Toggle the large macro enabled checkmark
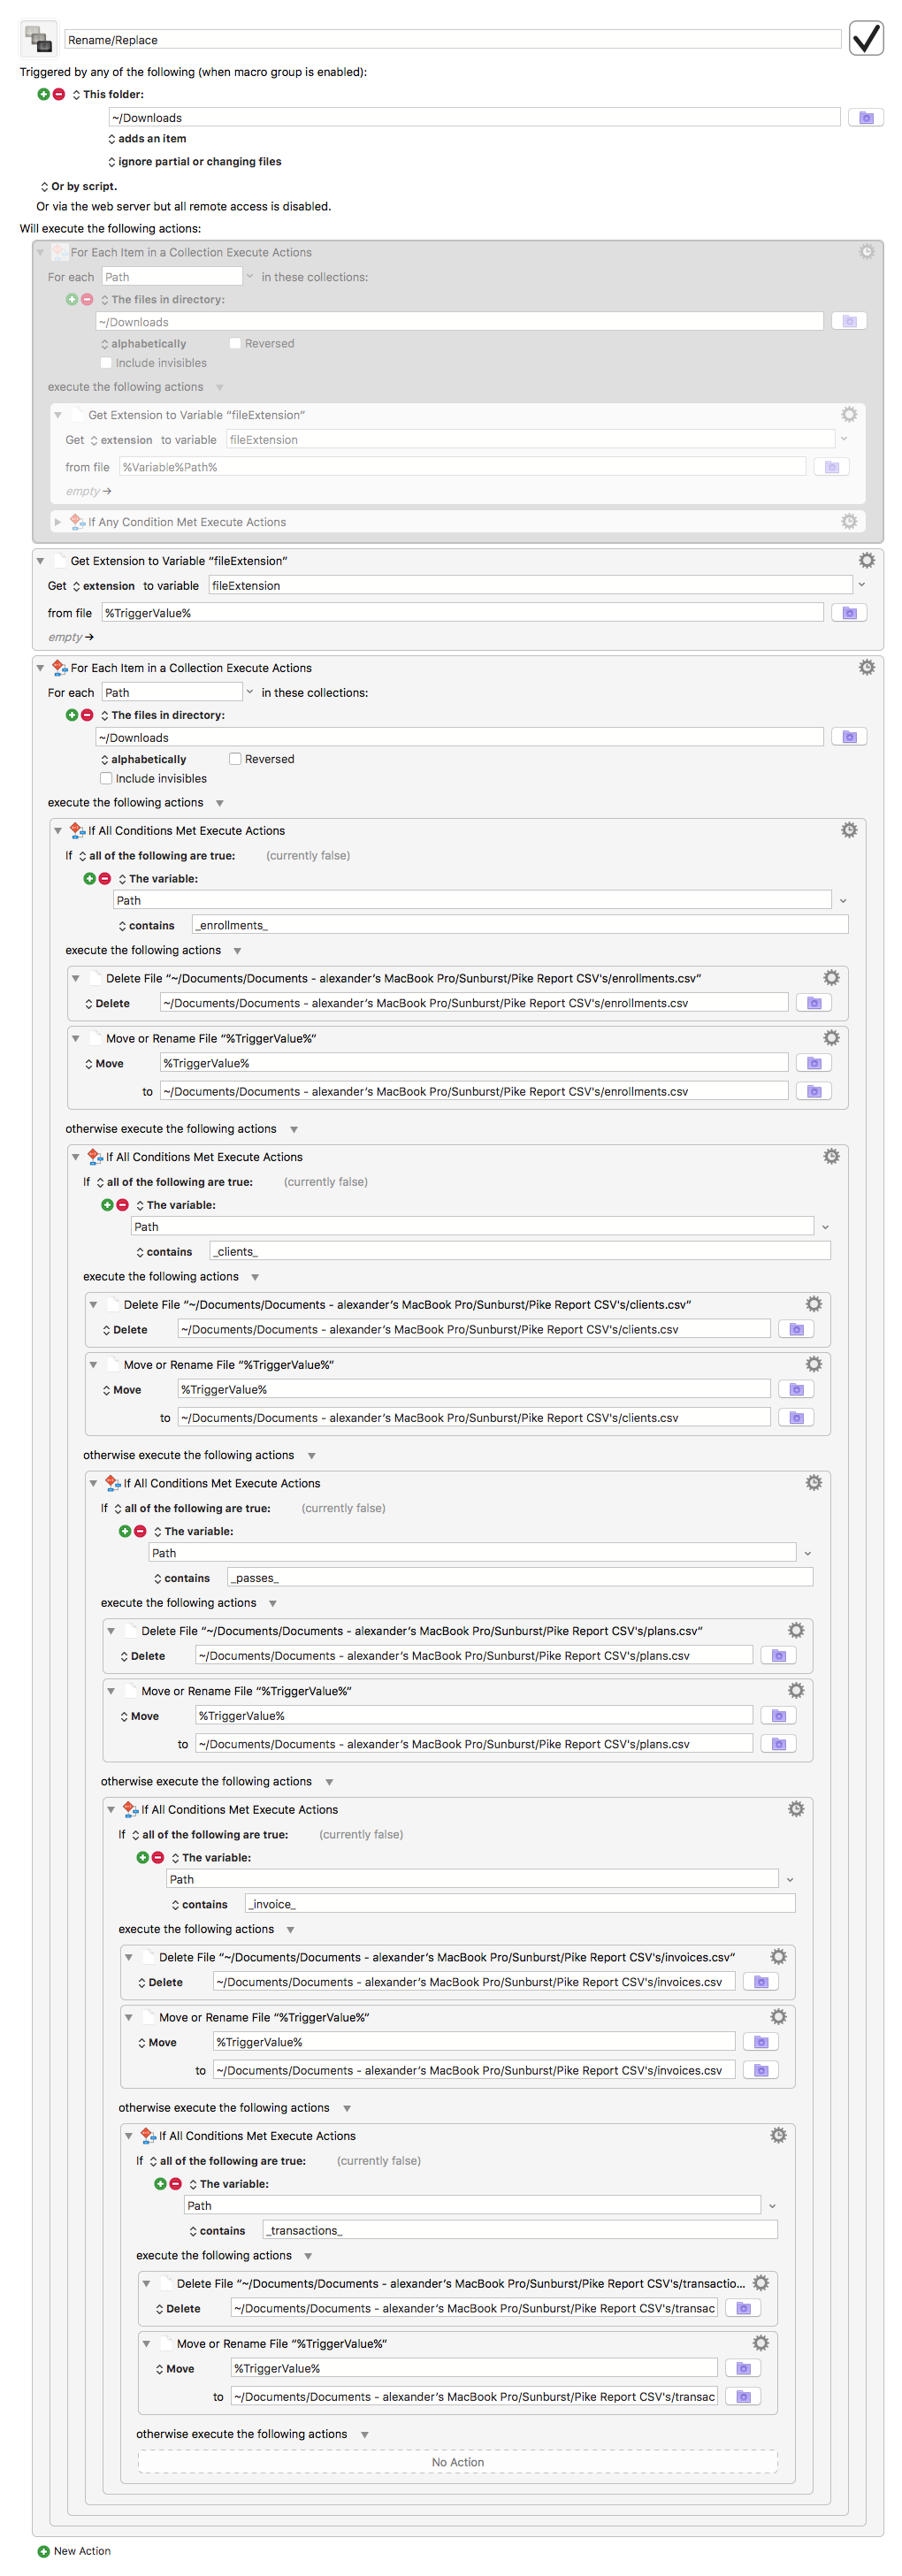The width and height of the screenshot is (902, 2576). click(866, 38)
